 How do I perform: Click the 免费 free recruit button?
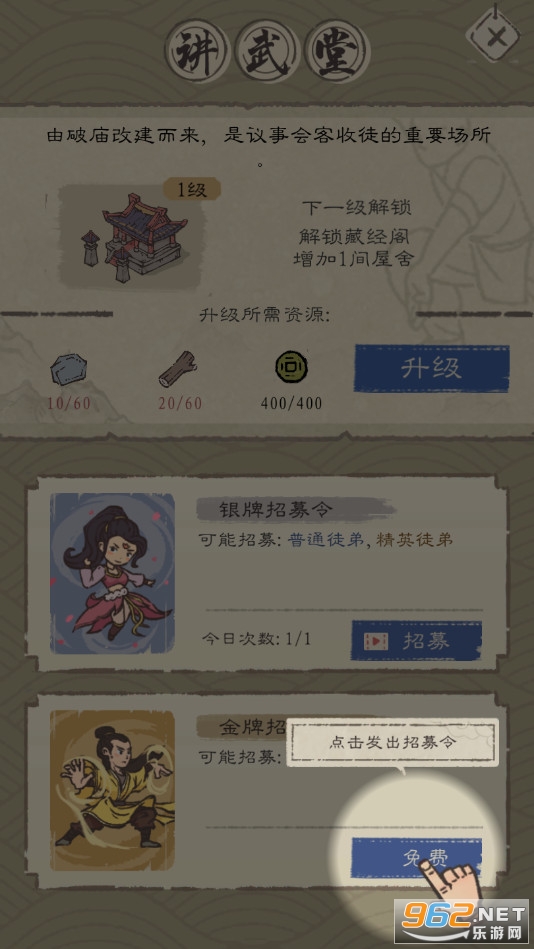point(417,857)
